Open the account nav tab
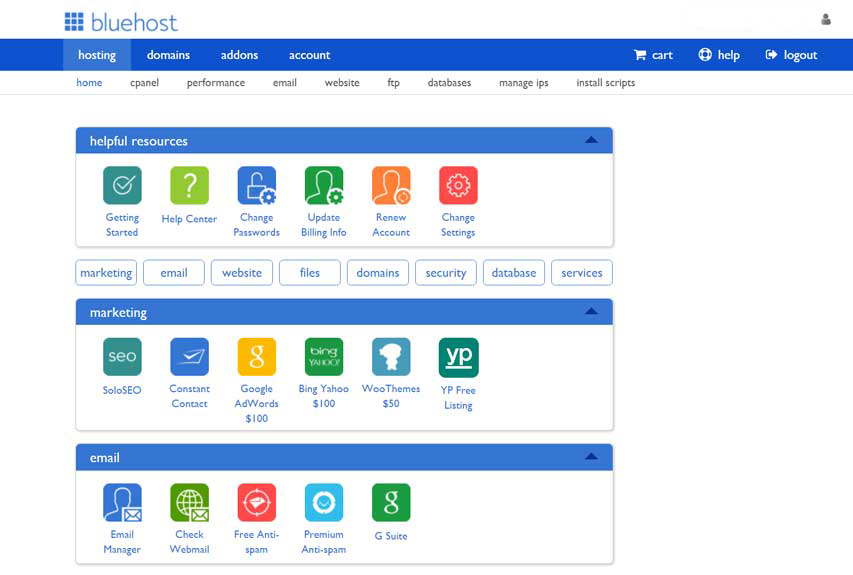The width and height of the screenshot is (853, 575). 309,55
